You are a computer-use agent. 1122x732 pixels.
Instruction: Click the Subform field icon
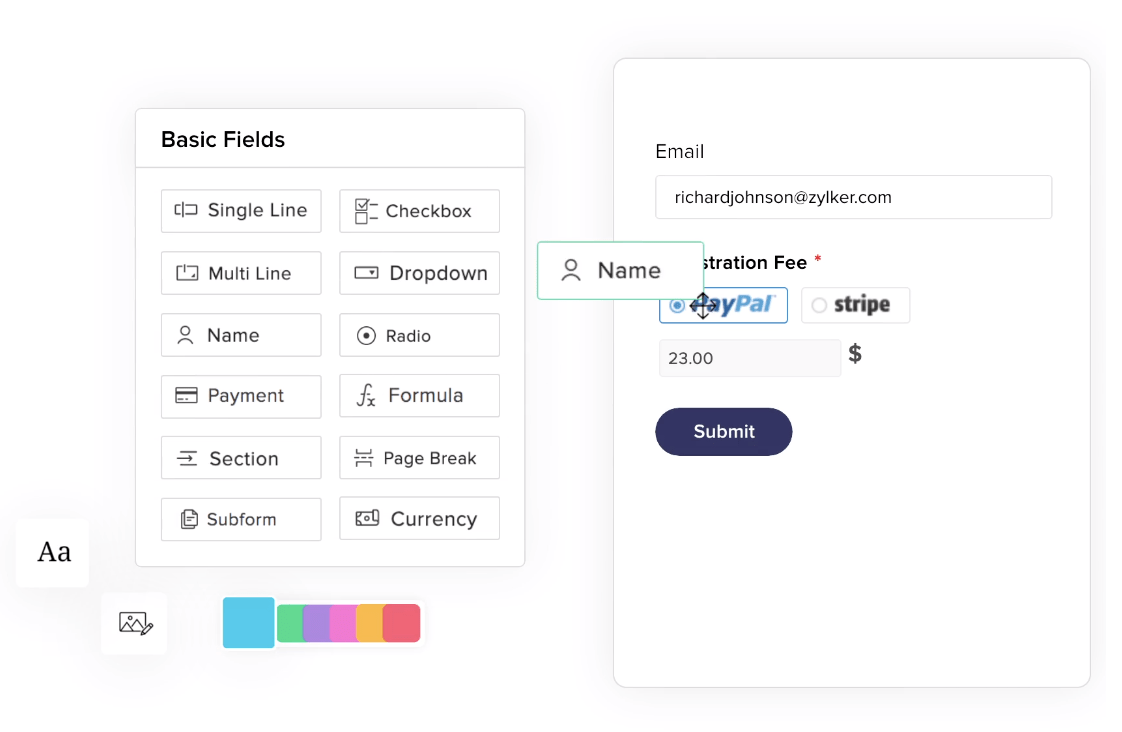[x=189, y=520]
